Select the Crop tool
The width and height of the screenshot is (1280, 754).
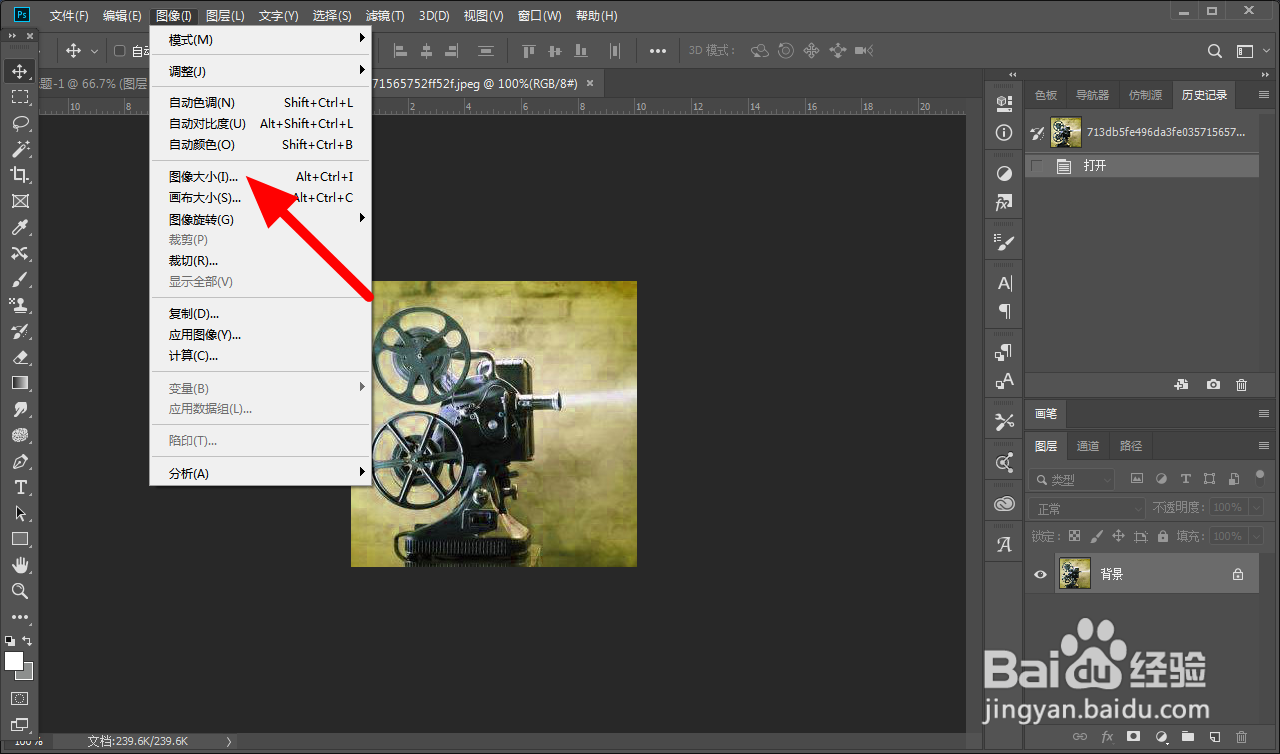pyautogui.click(x=20, y=175)
